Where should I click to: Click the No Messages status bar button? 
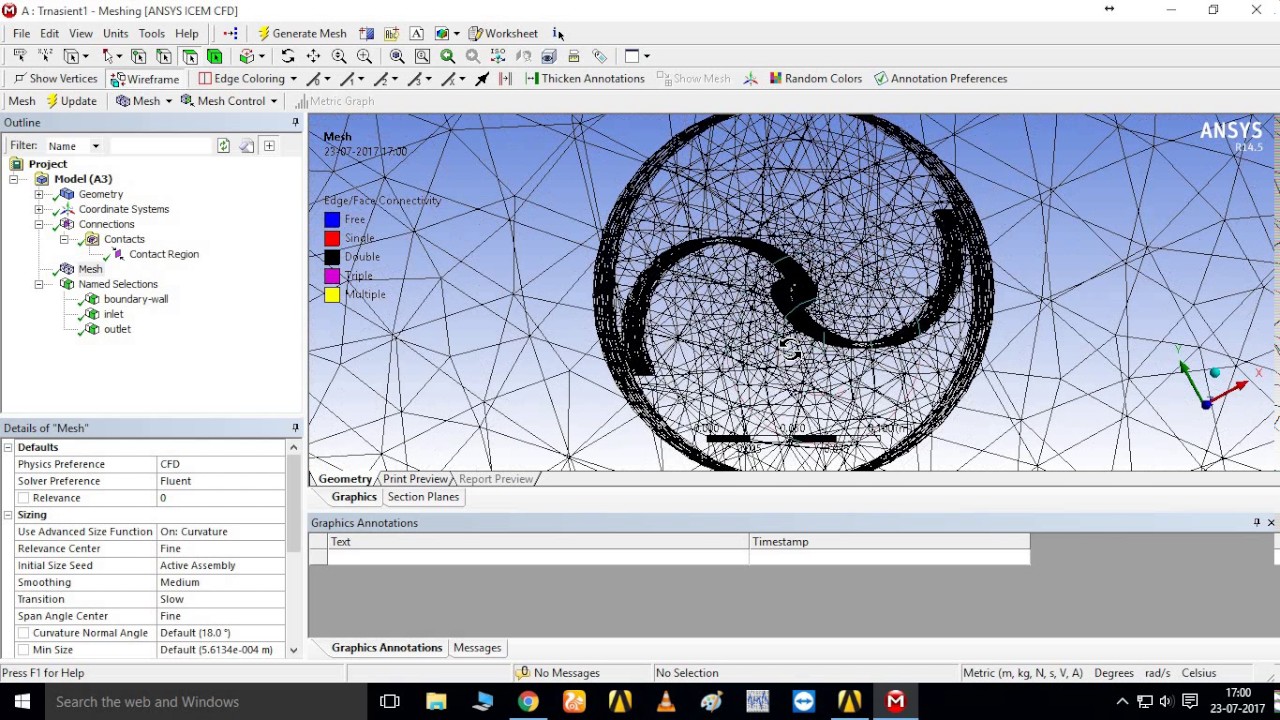coord(557,673)
